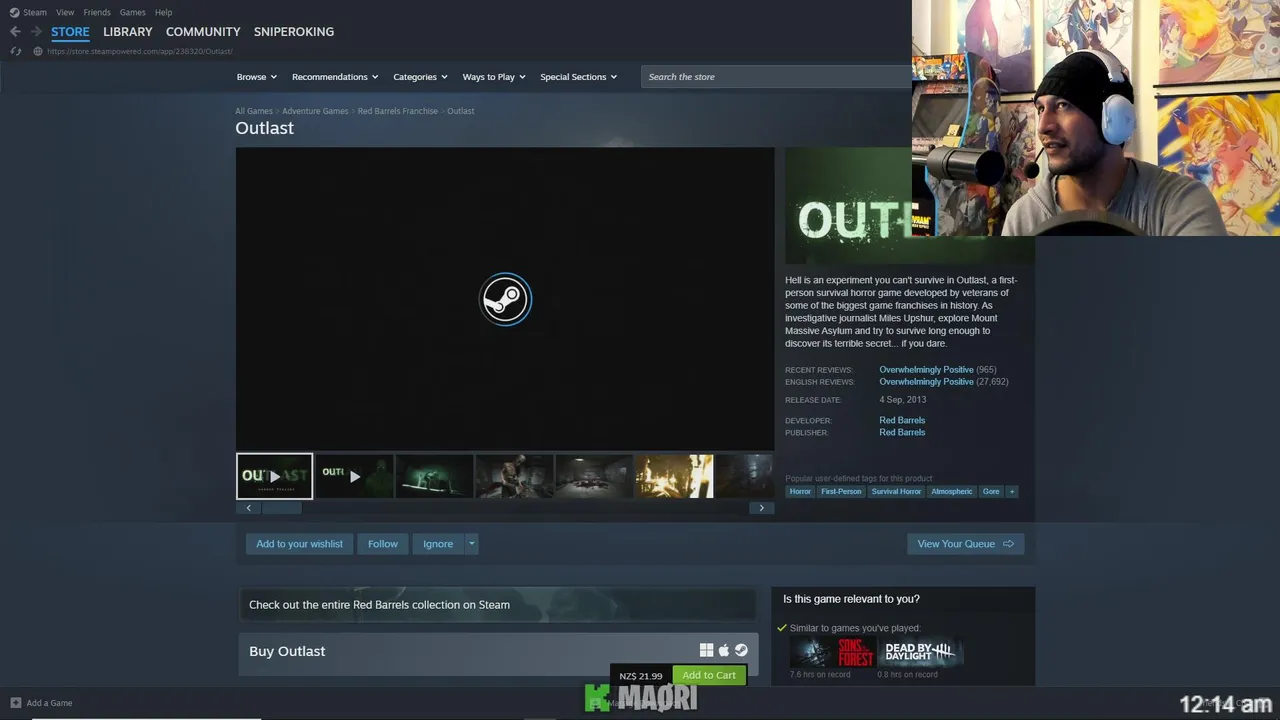Viewport: 1280px width, 720px height.
Task: Click the Survival Horror tag
Action: (x=896, y=491)
